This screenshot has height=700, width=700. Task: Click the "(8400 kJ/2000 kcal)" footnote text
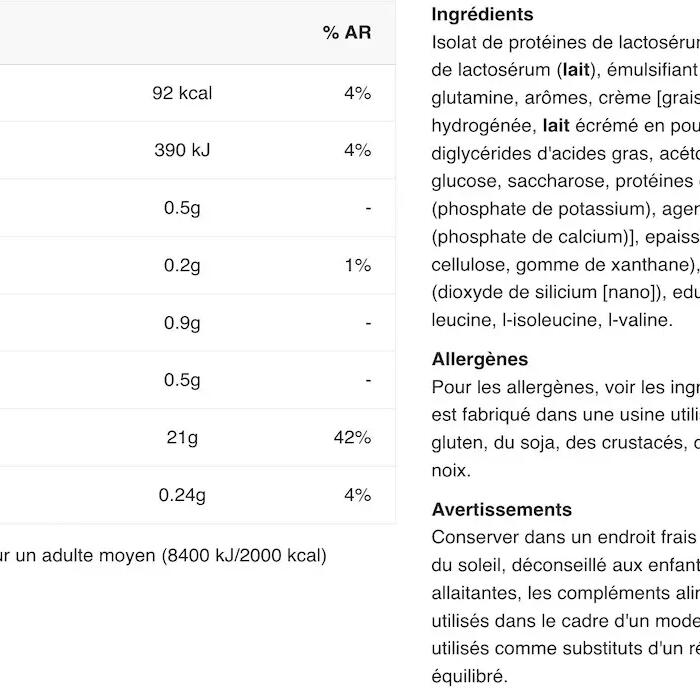pos(244,555)
